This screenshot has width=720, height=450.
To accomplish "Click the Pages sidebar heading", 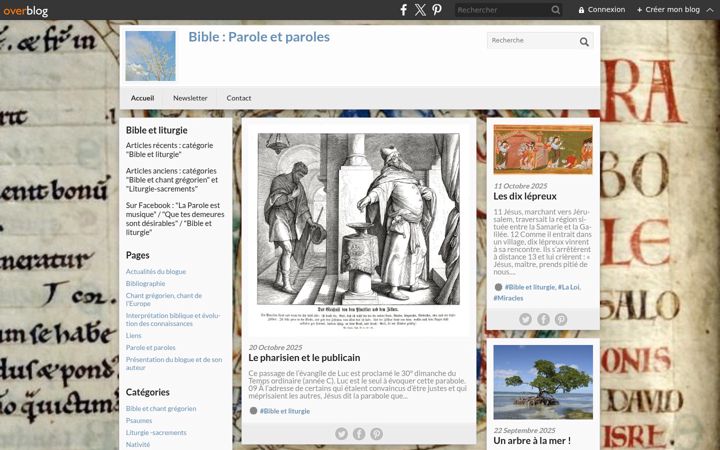I will click(x=137, y=255).
